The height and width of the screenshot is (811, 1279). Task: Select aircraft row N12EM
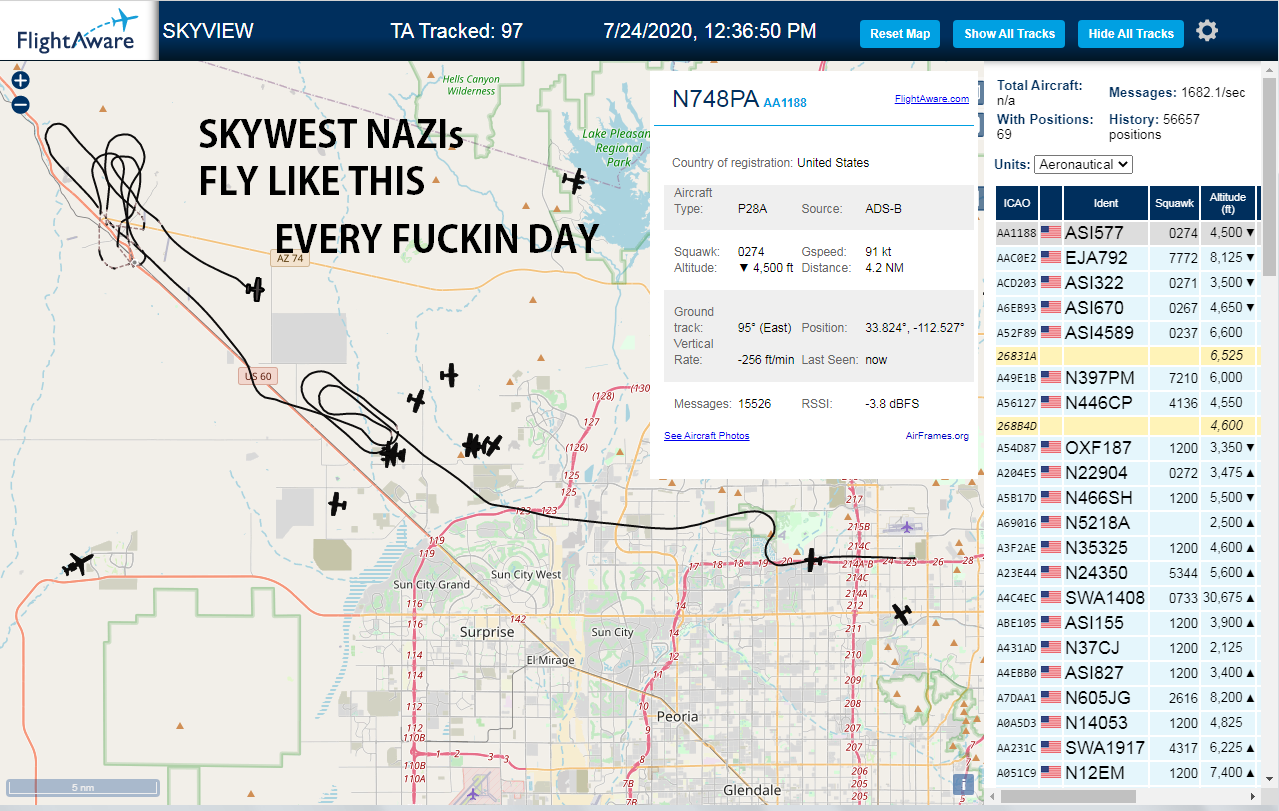click(x=1127, y=772)
